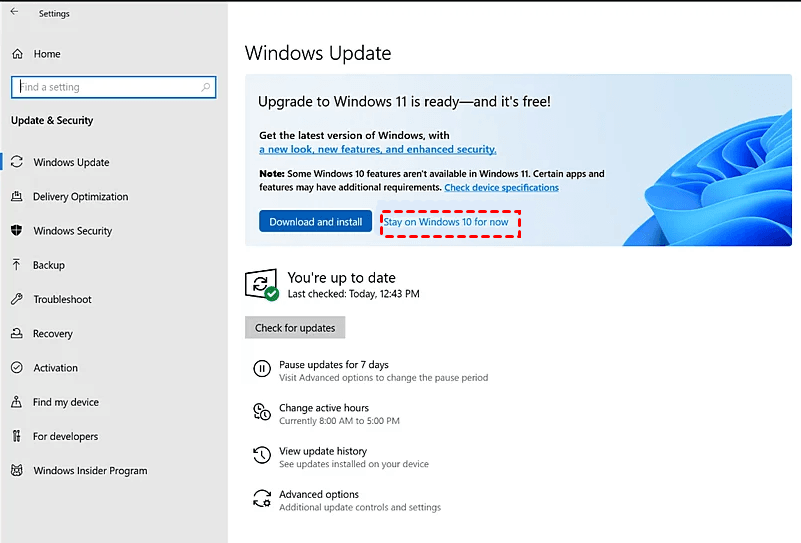
Task: Click the Recovery icon
Action: coord(17,333)
